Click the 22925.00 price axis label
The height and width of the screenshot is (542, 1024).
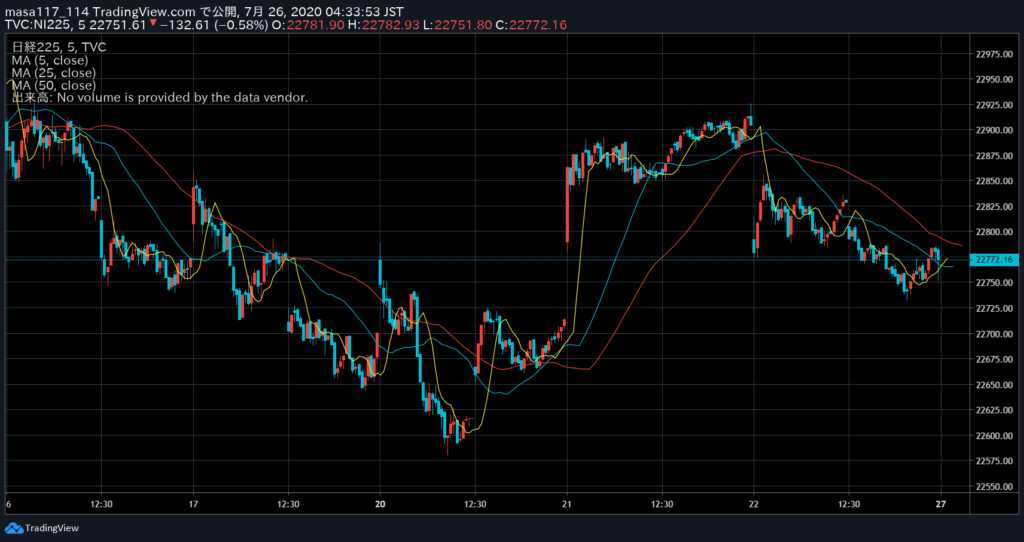pos(994,105)
